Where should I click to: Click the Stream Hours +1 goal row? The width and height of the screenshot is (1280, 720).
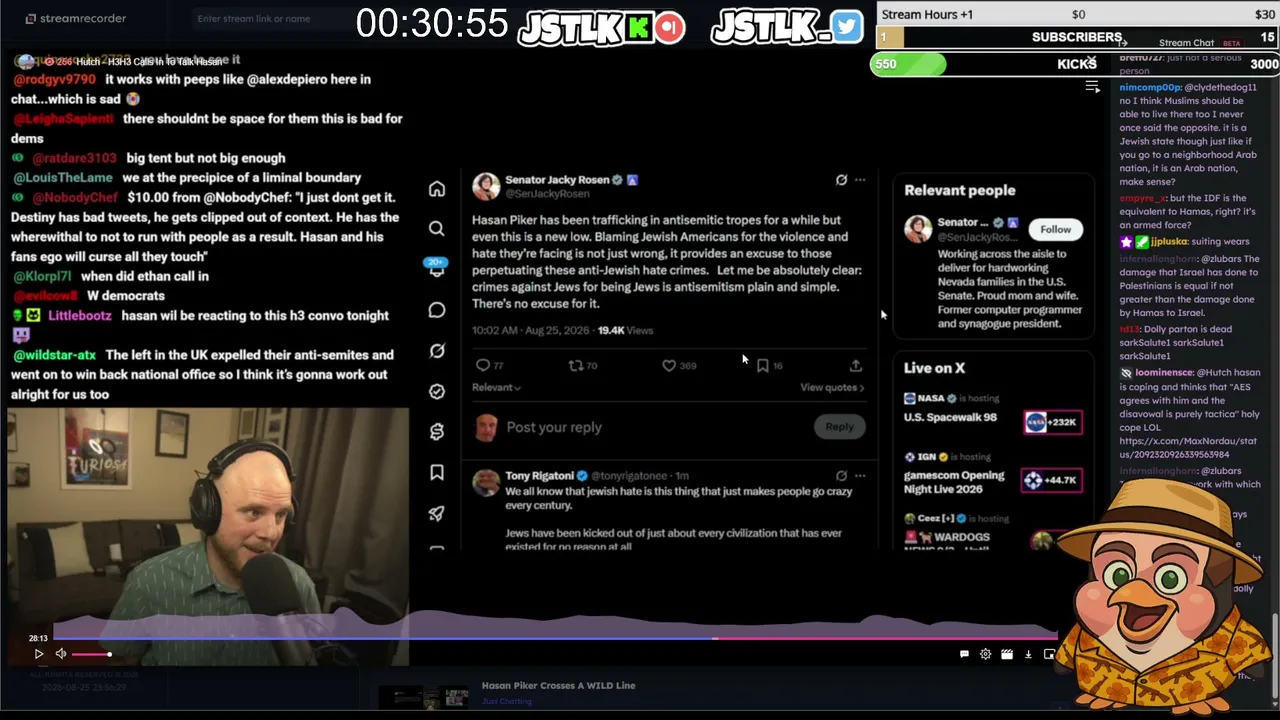click(x=1077, y=14)
